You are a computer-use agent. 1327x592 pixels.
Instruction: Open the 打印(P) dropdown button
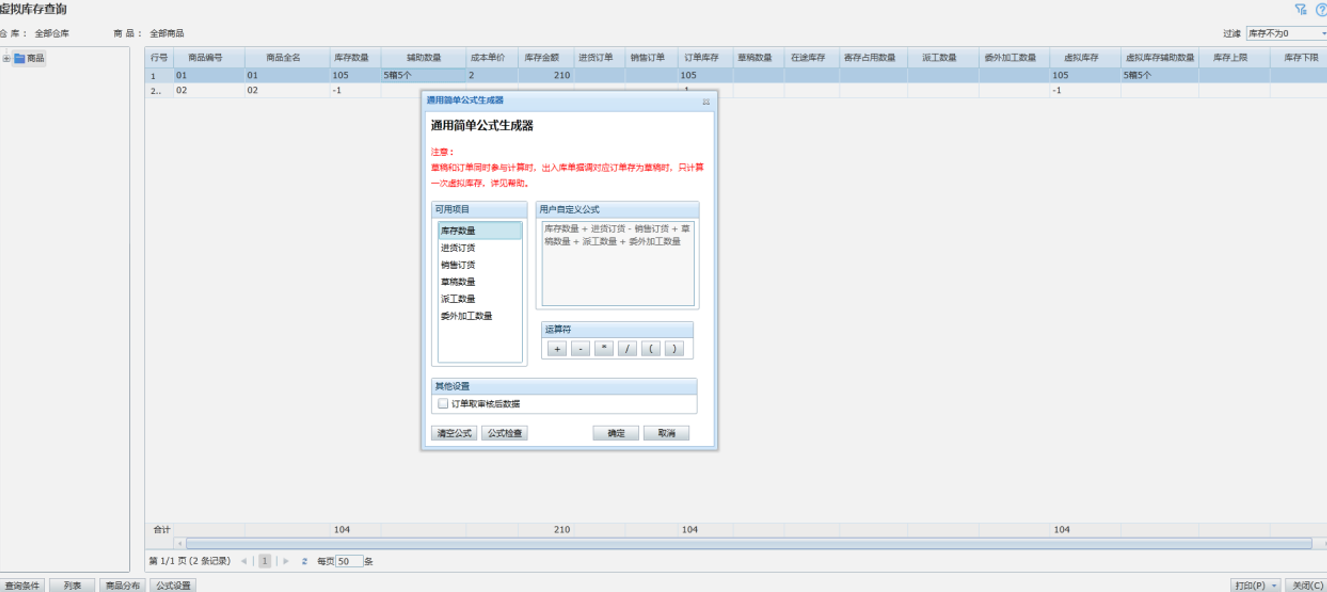[x=1255, y=585]
